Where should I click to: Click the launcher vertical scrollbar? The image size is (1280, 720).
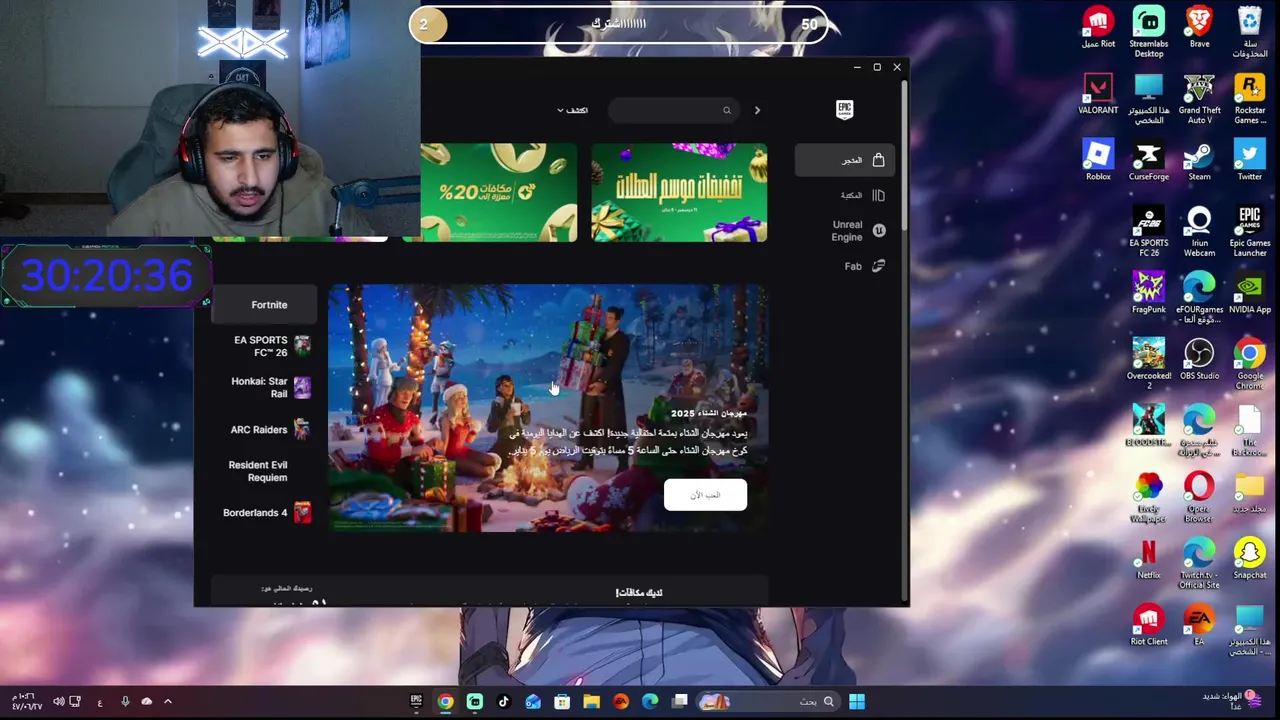coord(904,155)
